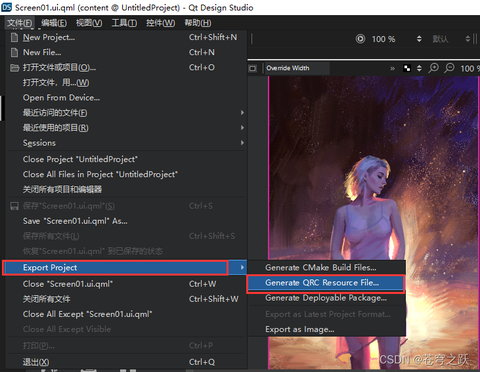Click the New Project document icon

pyautogui.click(x=14, y=37)
